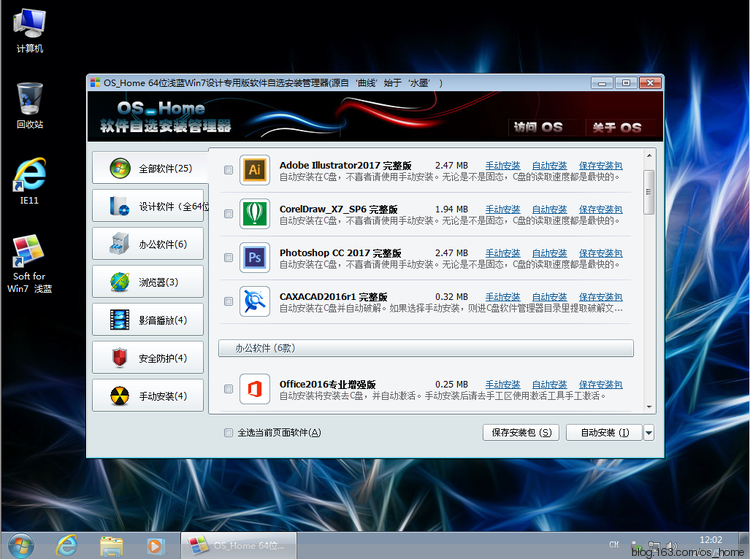Open the Recycle Bin desktop icon
Image resolution: width=750 pixels, height=559 pixels.
pos(30,99)
